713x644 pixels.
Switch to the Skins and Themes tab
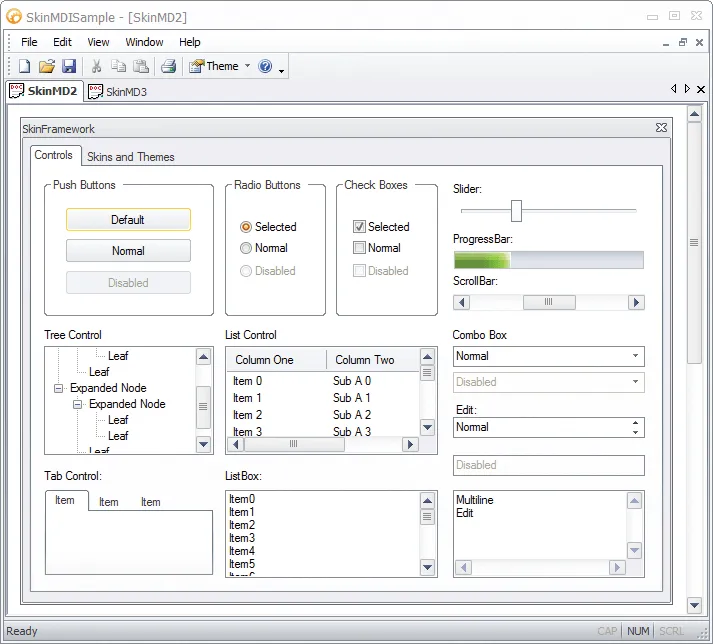point(131,157)
